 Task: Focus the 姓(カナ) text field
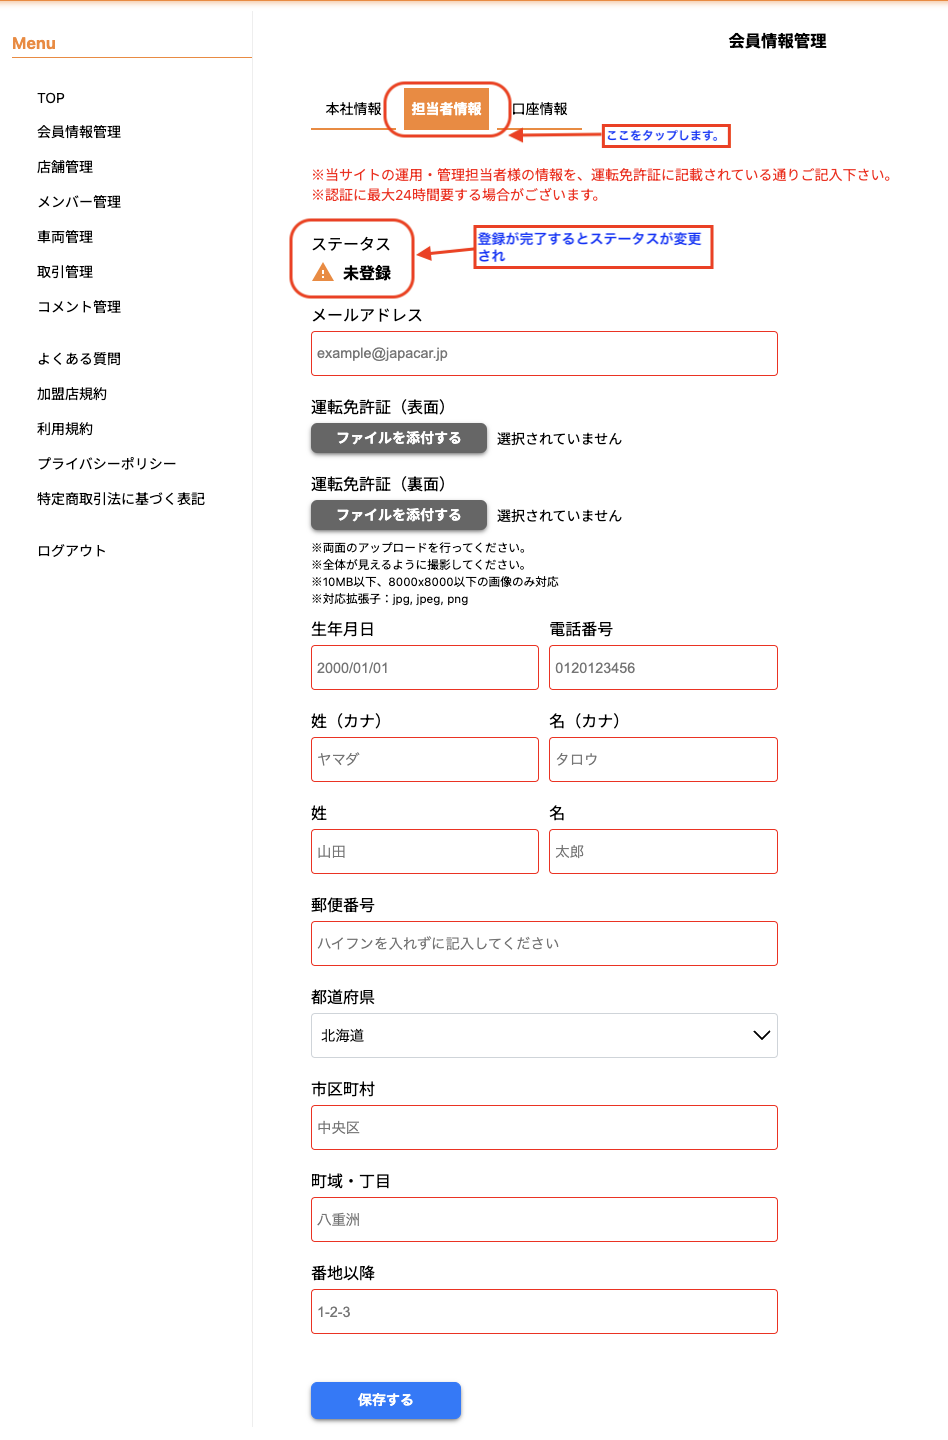pos(424,760)
